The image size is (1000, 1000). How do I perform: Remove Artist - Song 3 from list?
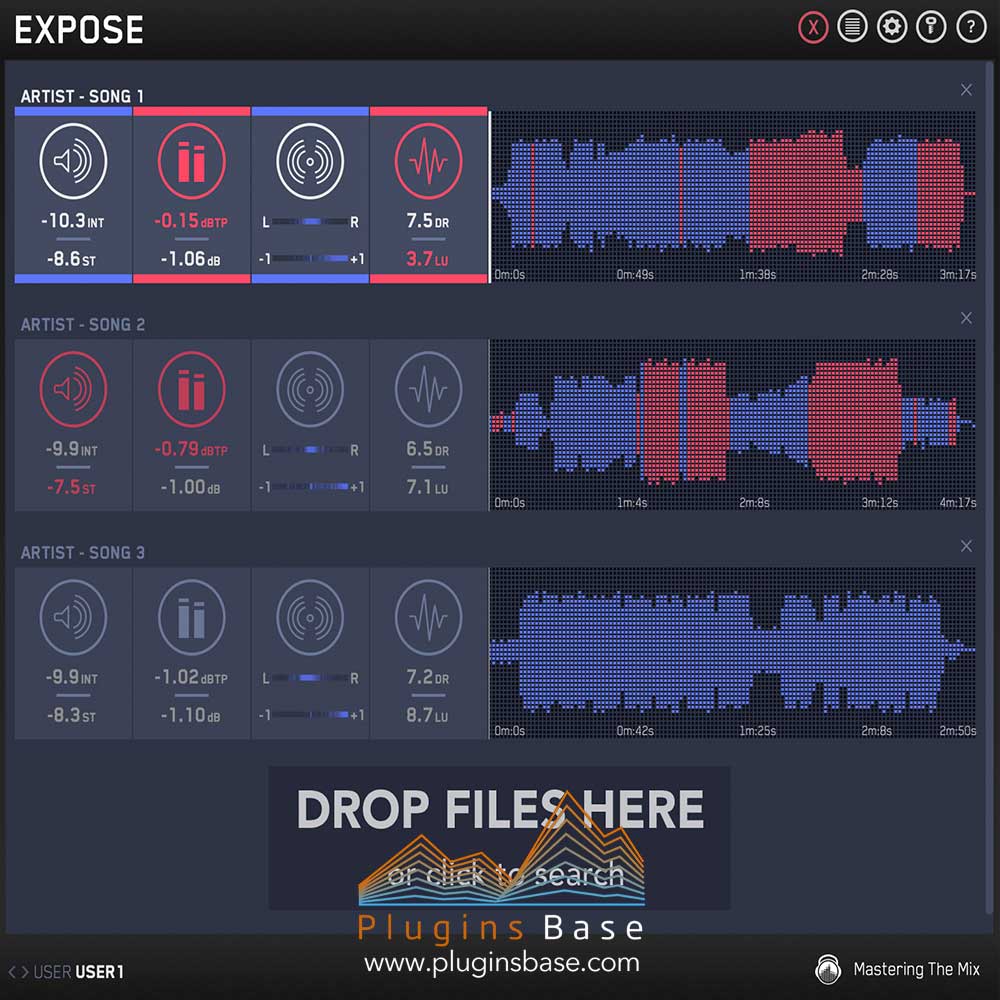point(966,546)
